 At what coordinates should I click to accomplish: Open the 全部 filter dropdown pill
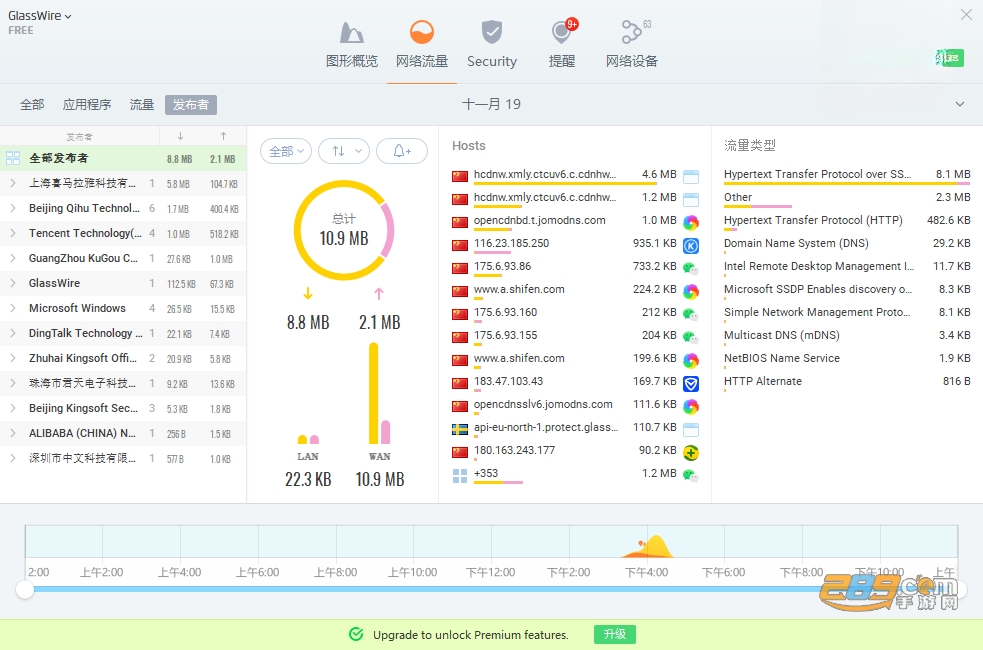[x=286, y=151]
